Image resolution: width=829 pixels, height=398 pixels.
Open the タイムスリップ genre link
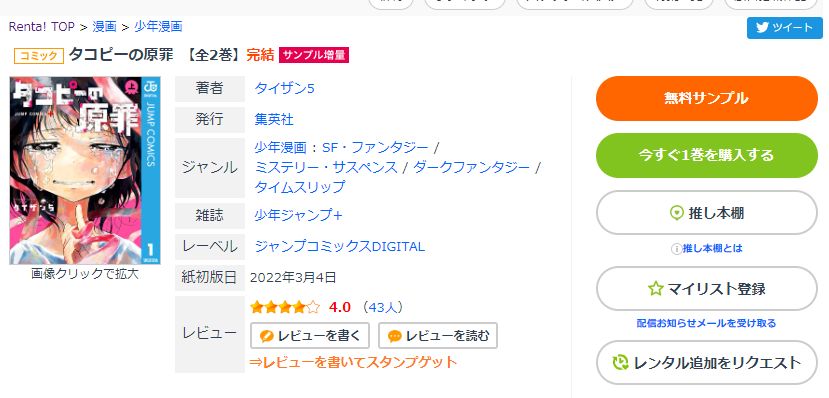click(x=300, y=187)
